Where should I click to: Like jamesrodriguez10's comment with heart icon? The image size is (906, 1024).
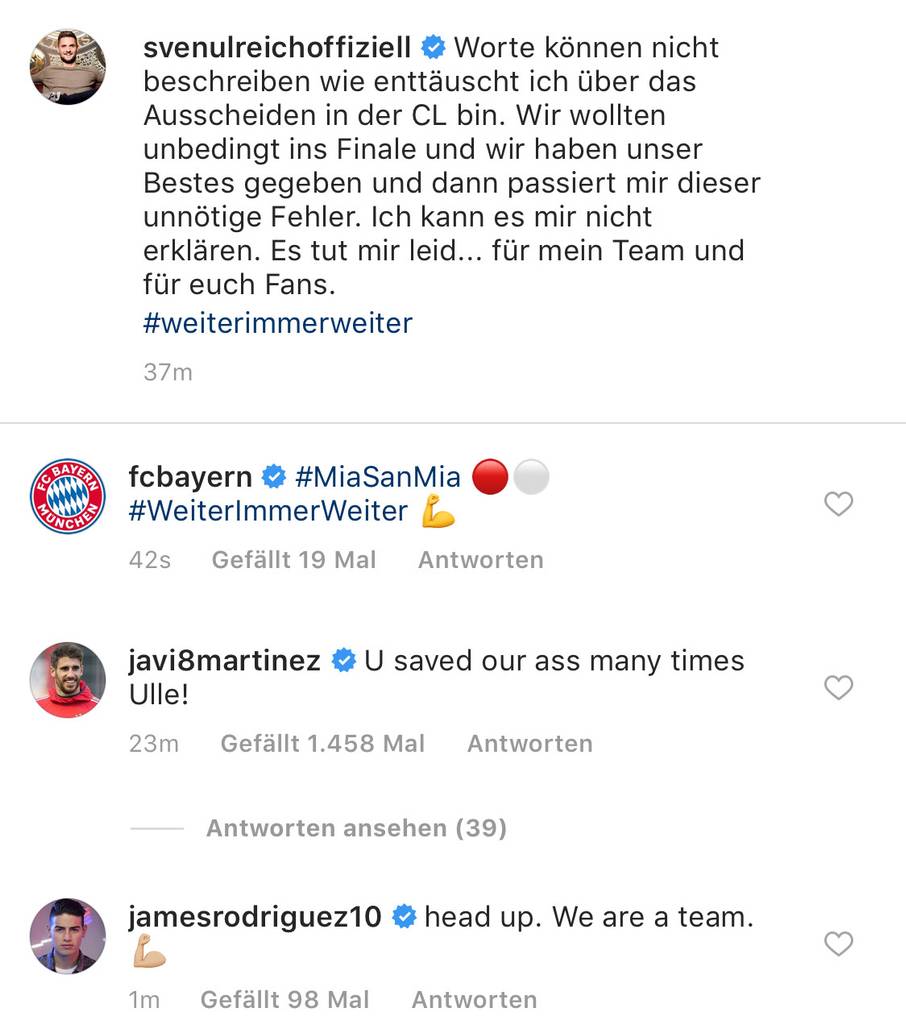pos(838,943)
